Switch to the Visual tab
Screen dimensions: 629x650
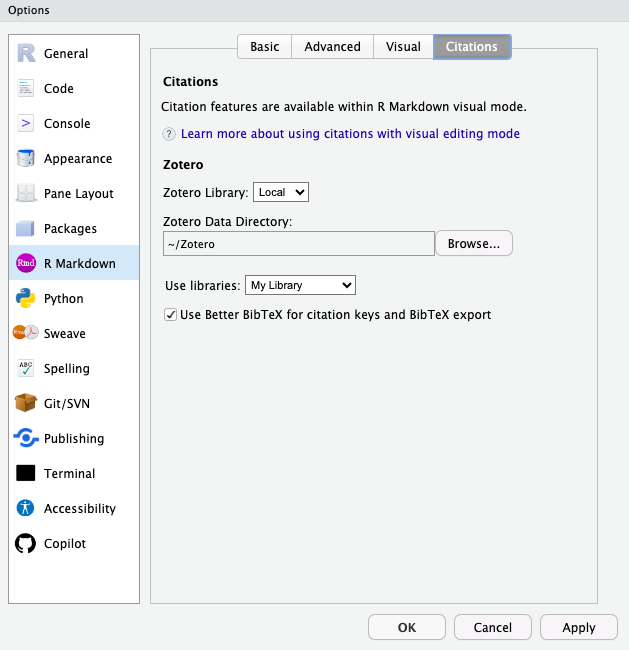coord(403,46)
